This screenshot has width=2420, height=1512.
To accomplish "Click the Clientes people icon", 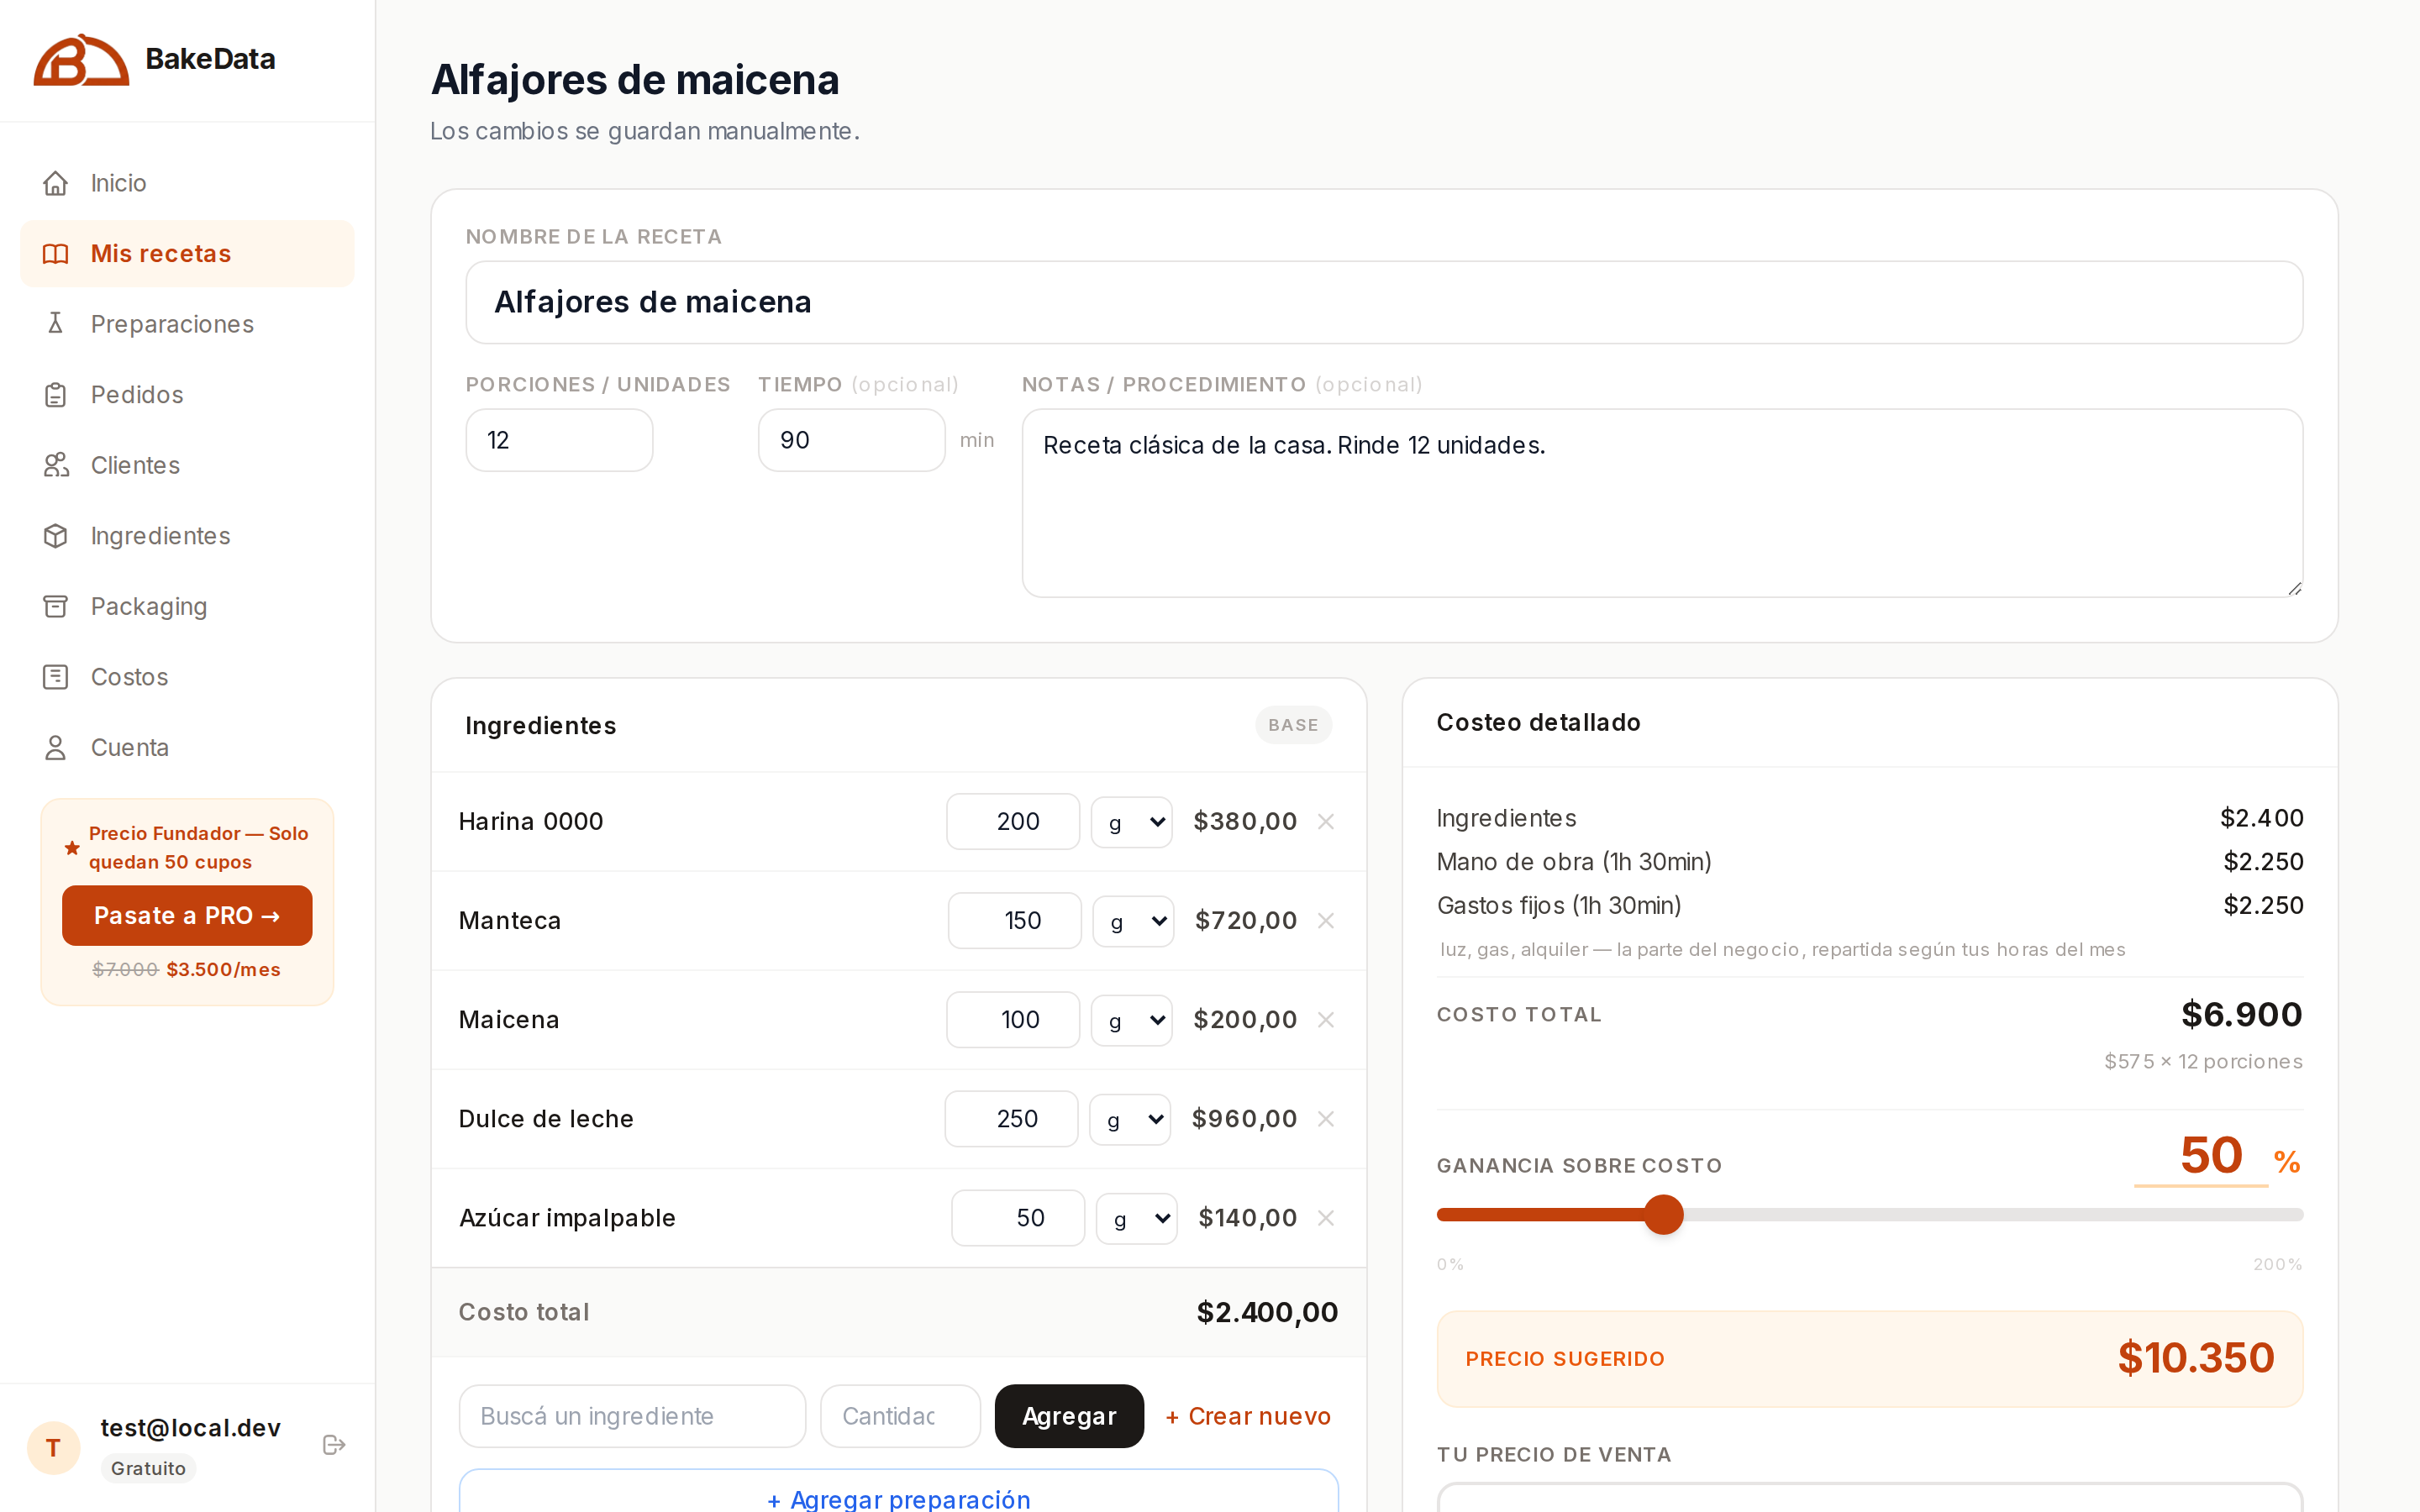I will tap(56, 465).
